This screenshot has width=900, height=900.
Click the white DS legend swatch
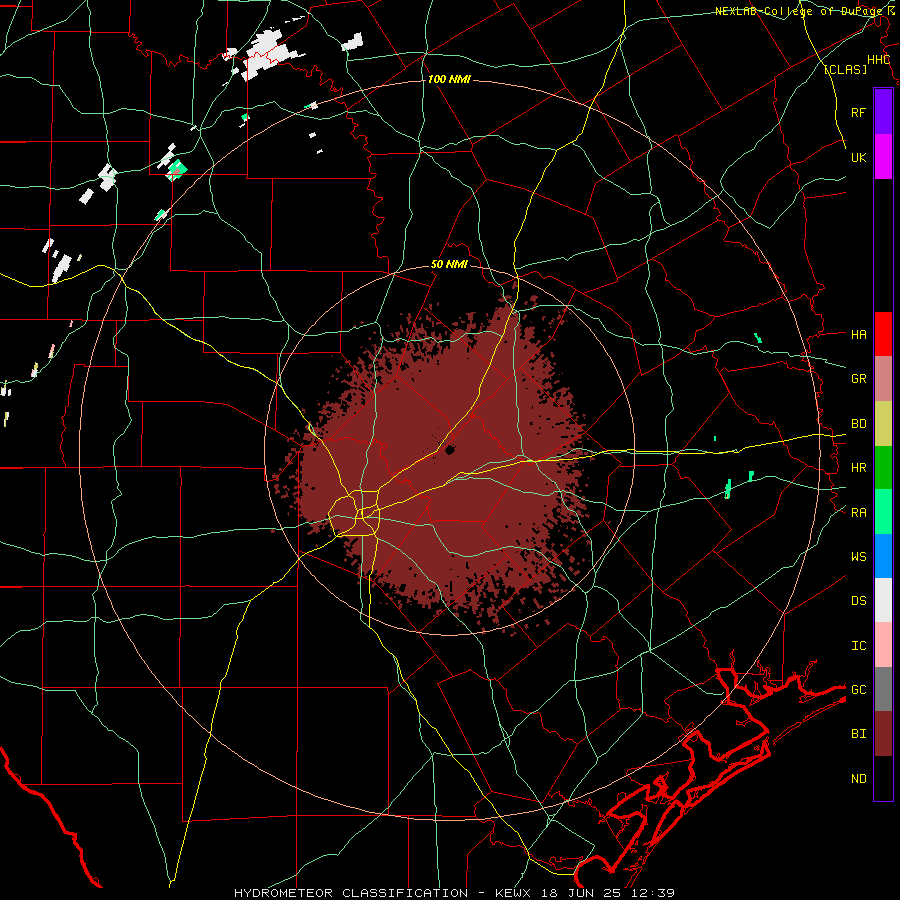883,600
